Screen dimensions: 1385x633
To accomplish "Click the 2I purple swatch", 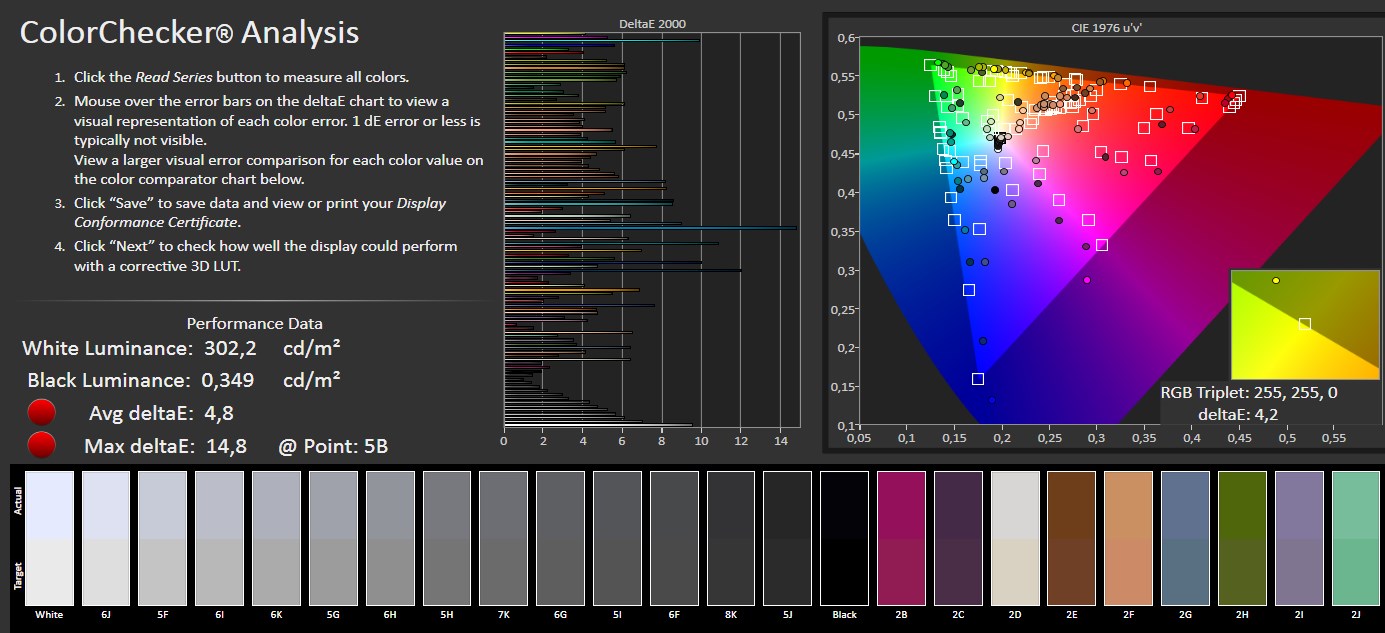I will [1300, 538].
